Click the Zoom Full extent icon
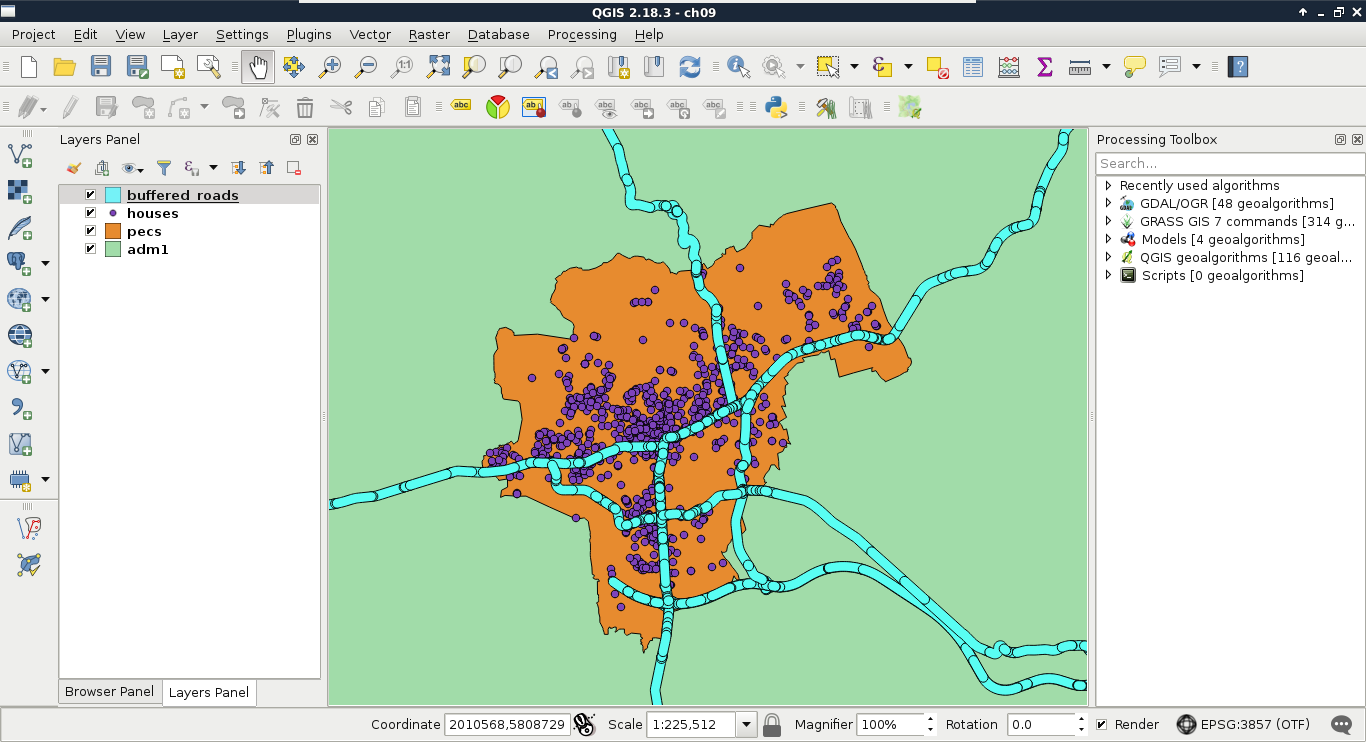1366x742 pixels. [x=438, y=67]
